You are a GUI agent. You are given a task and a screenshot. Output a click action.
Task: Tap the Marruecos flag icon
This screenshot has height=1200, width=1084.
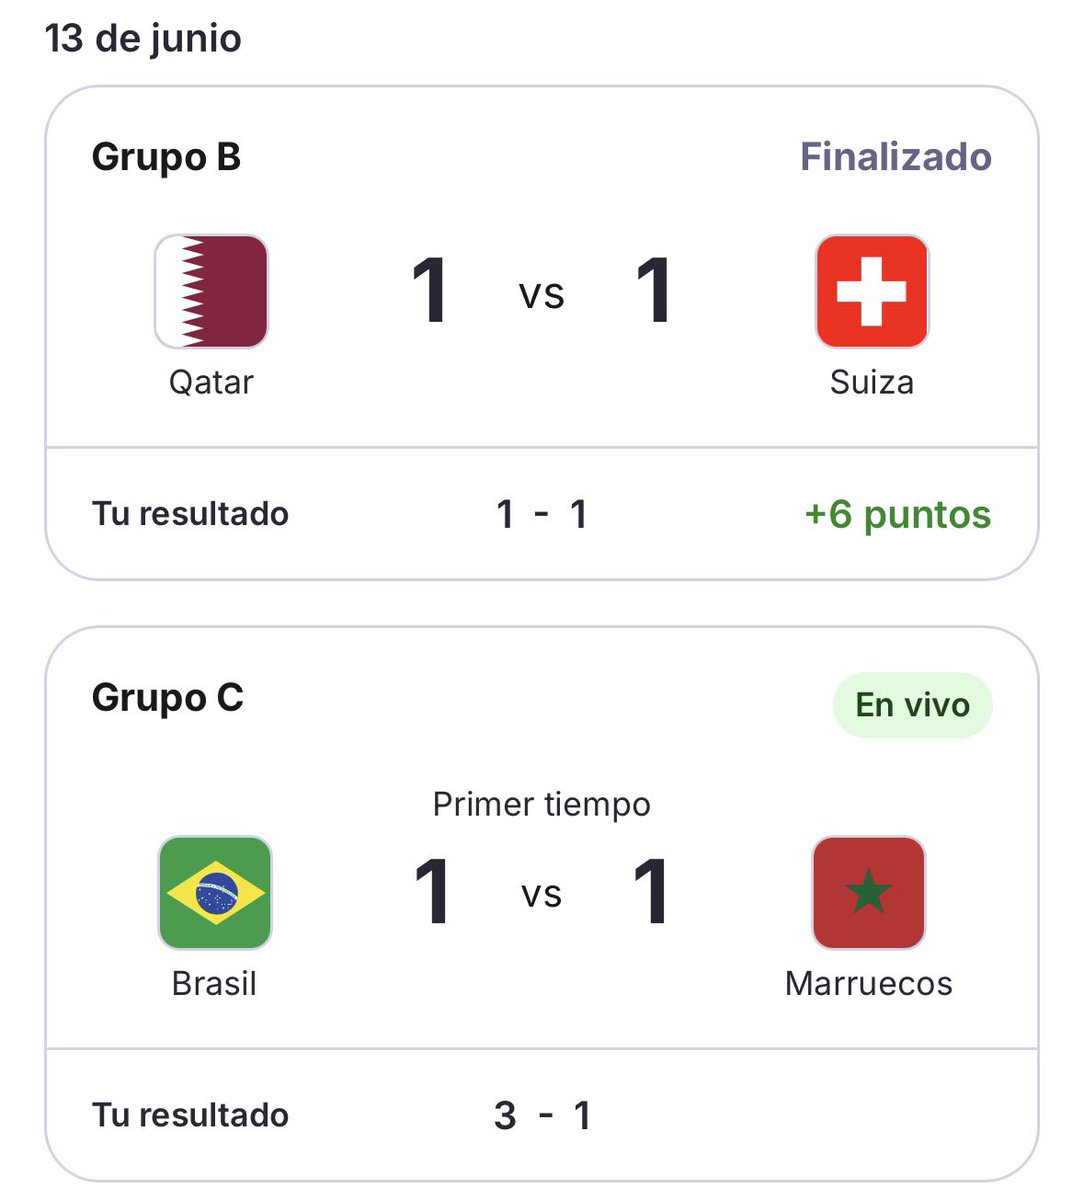869,892
